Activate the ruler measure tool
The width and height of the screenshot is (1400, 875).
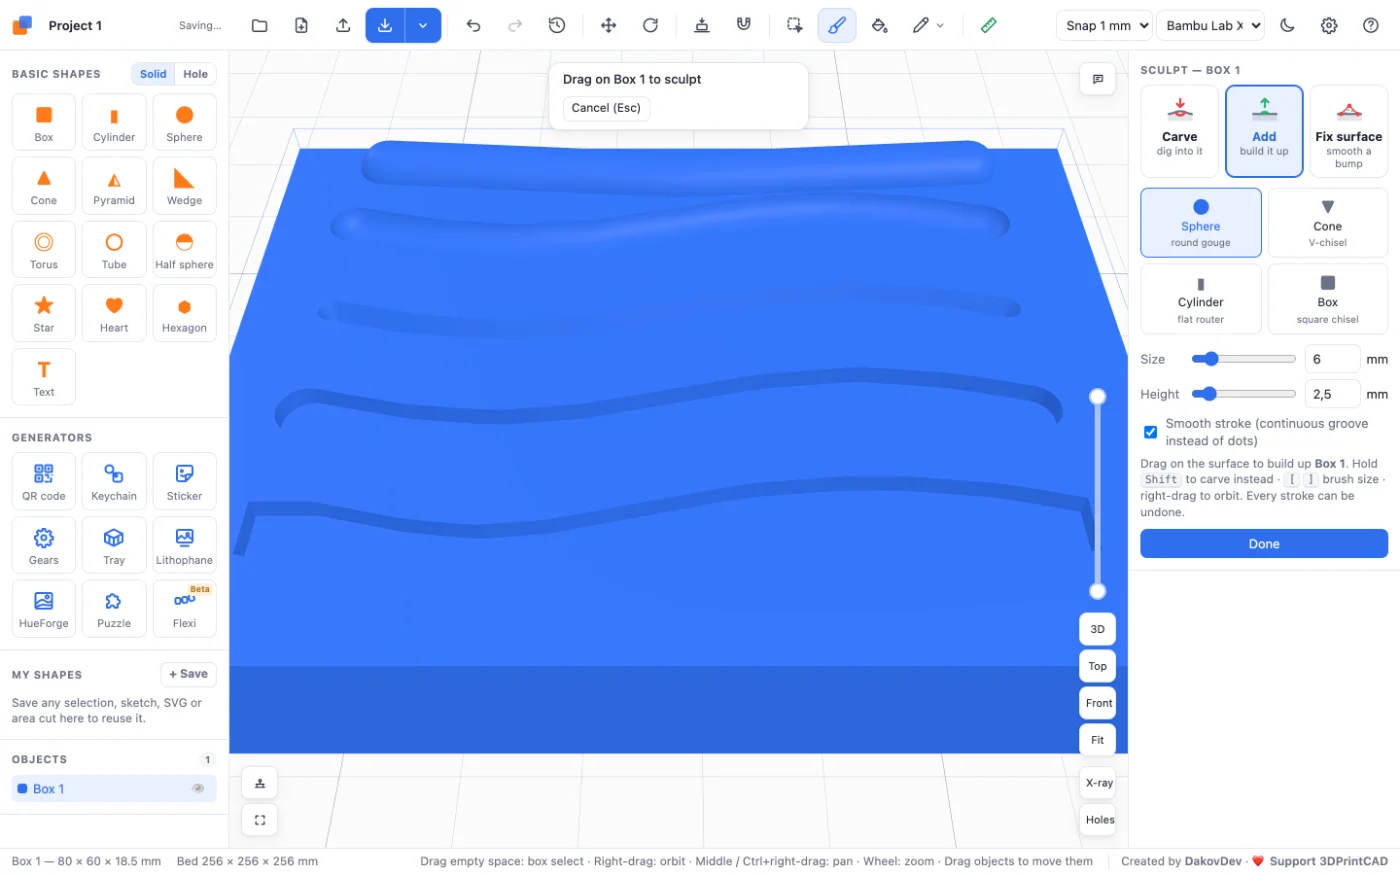click(988, 25)
